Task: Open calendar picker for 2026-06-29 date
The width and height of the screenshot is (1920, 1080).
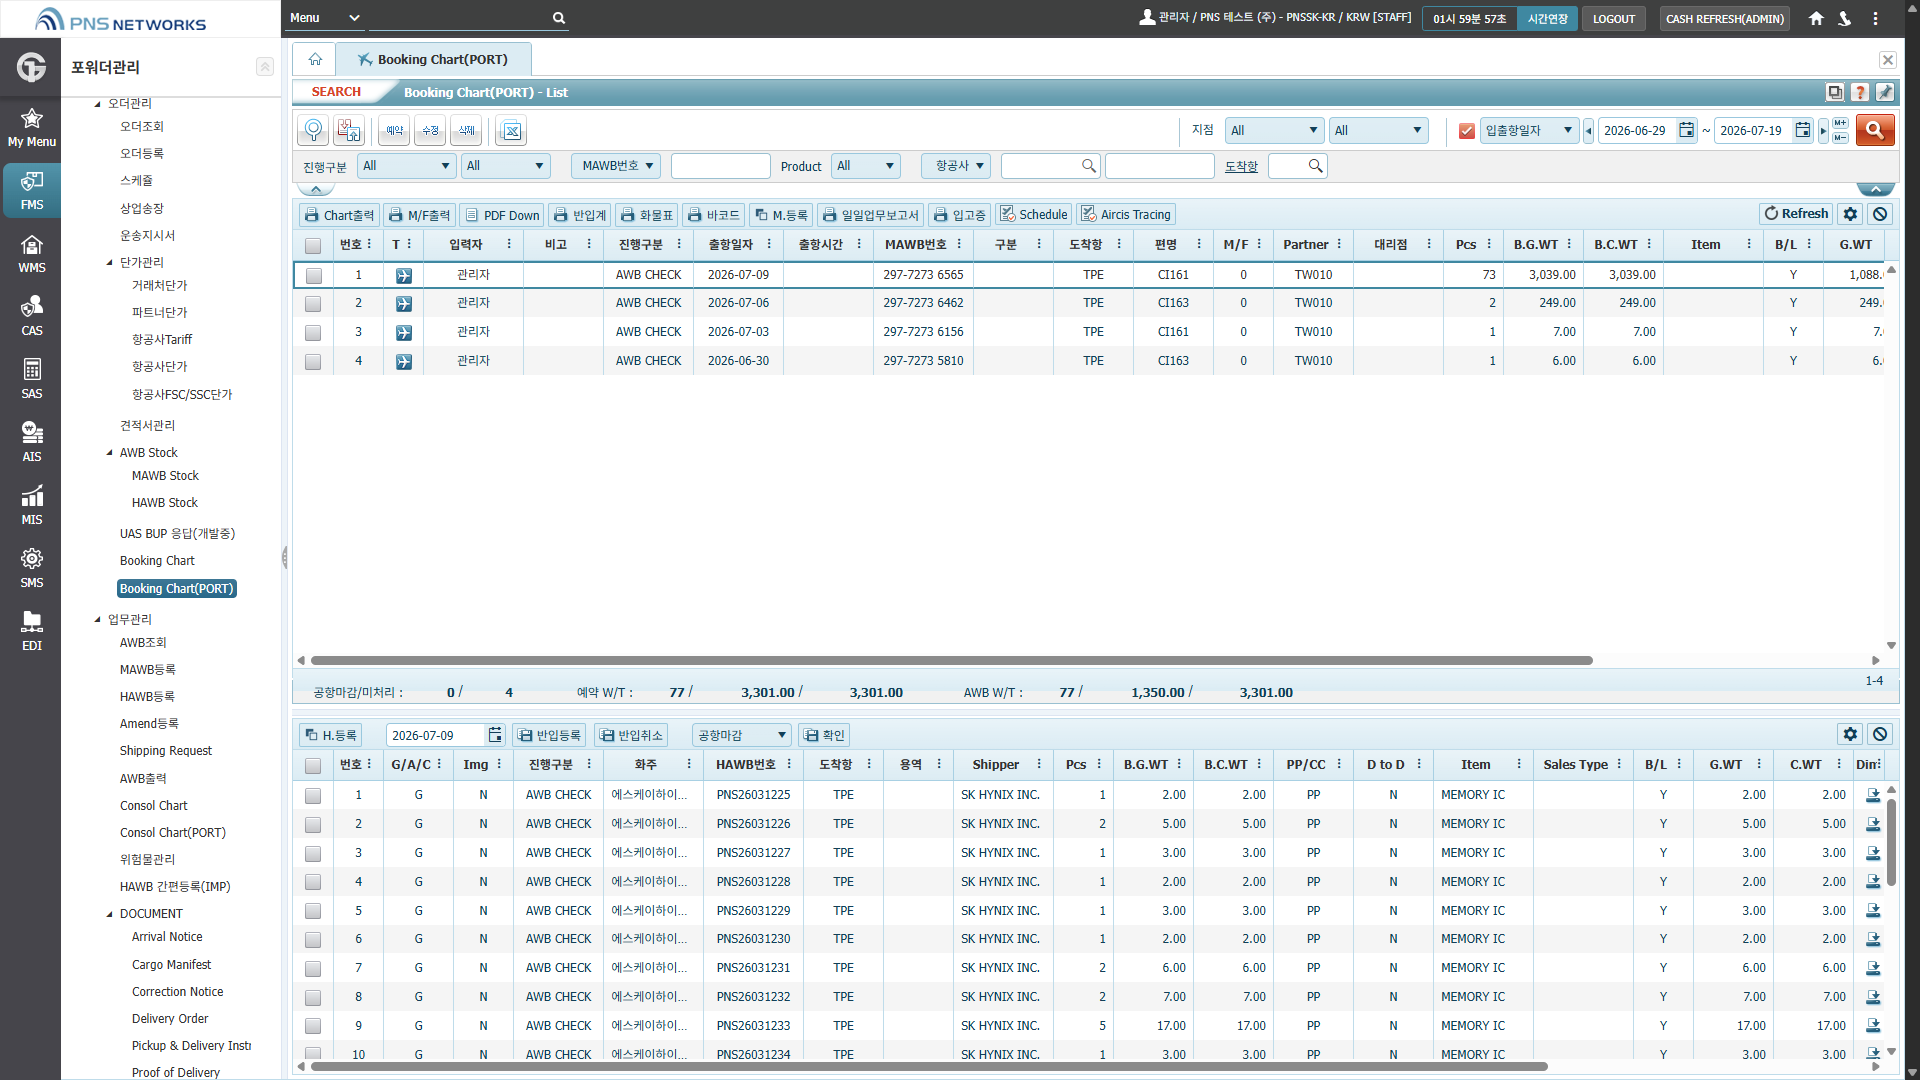Action: pos(1686,130)
